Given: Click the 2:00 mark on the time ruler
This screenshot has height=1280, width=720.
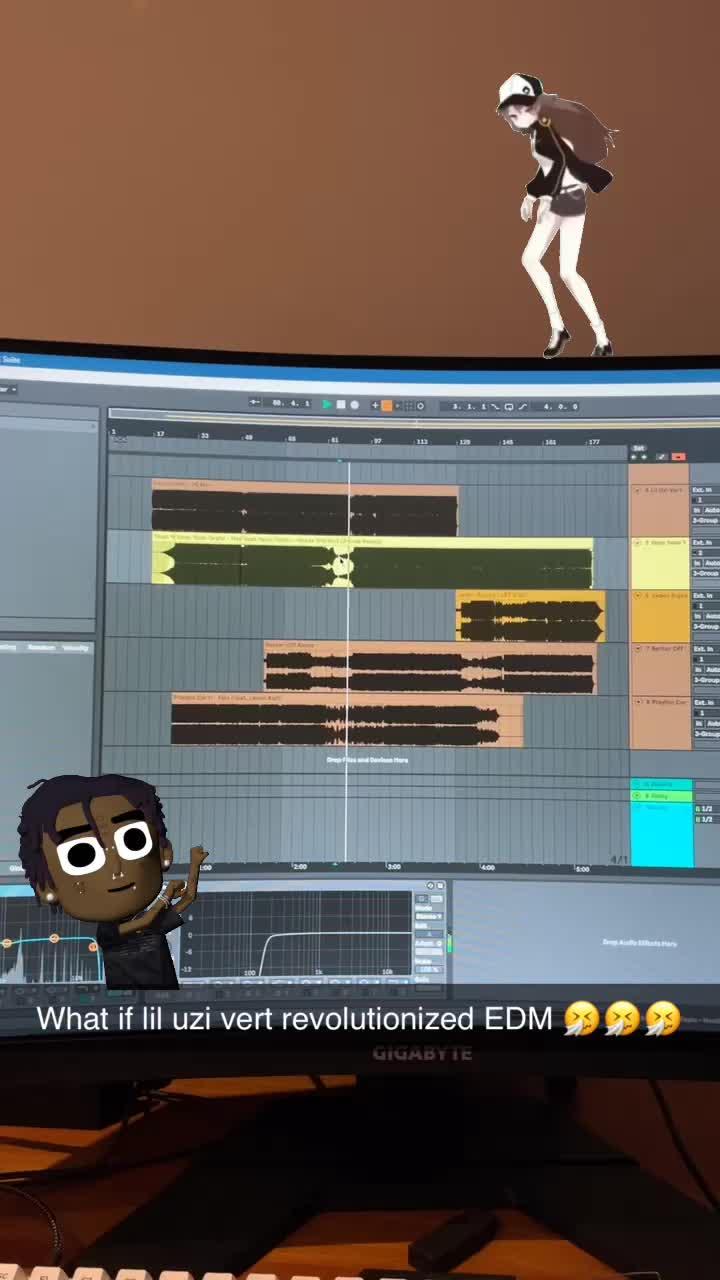Looking at the screenshot, I should pos(298,866).
